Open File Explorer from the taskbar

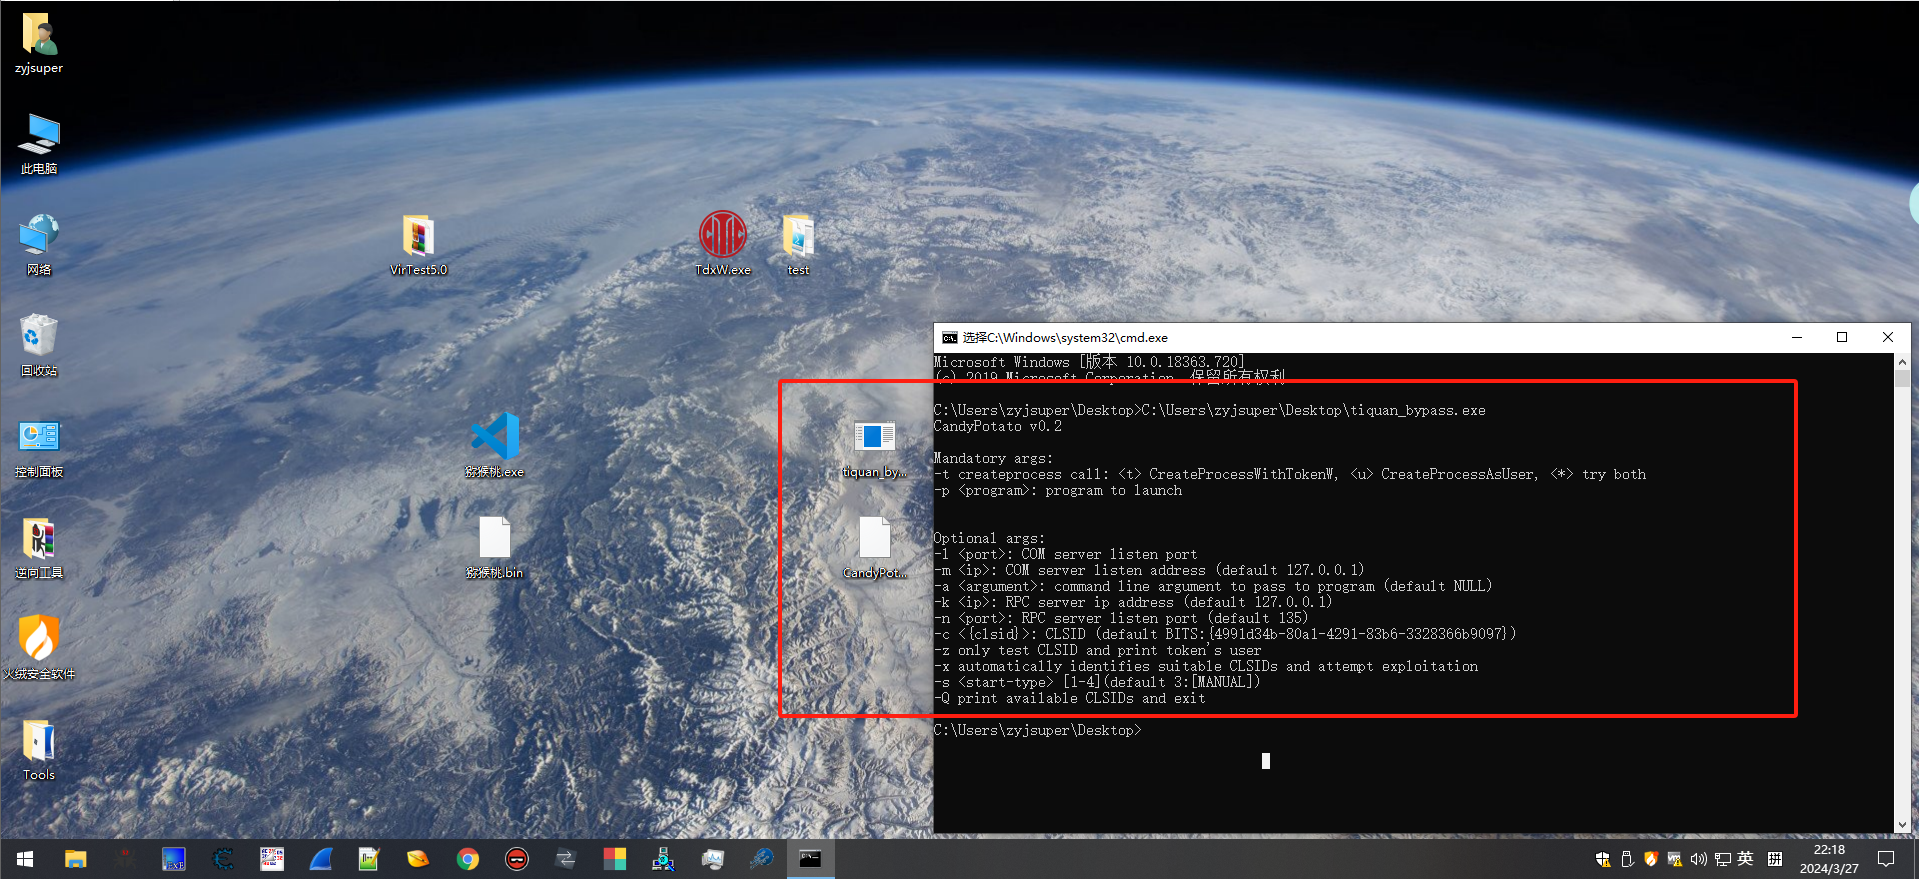click(75, 859)
